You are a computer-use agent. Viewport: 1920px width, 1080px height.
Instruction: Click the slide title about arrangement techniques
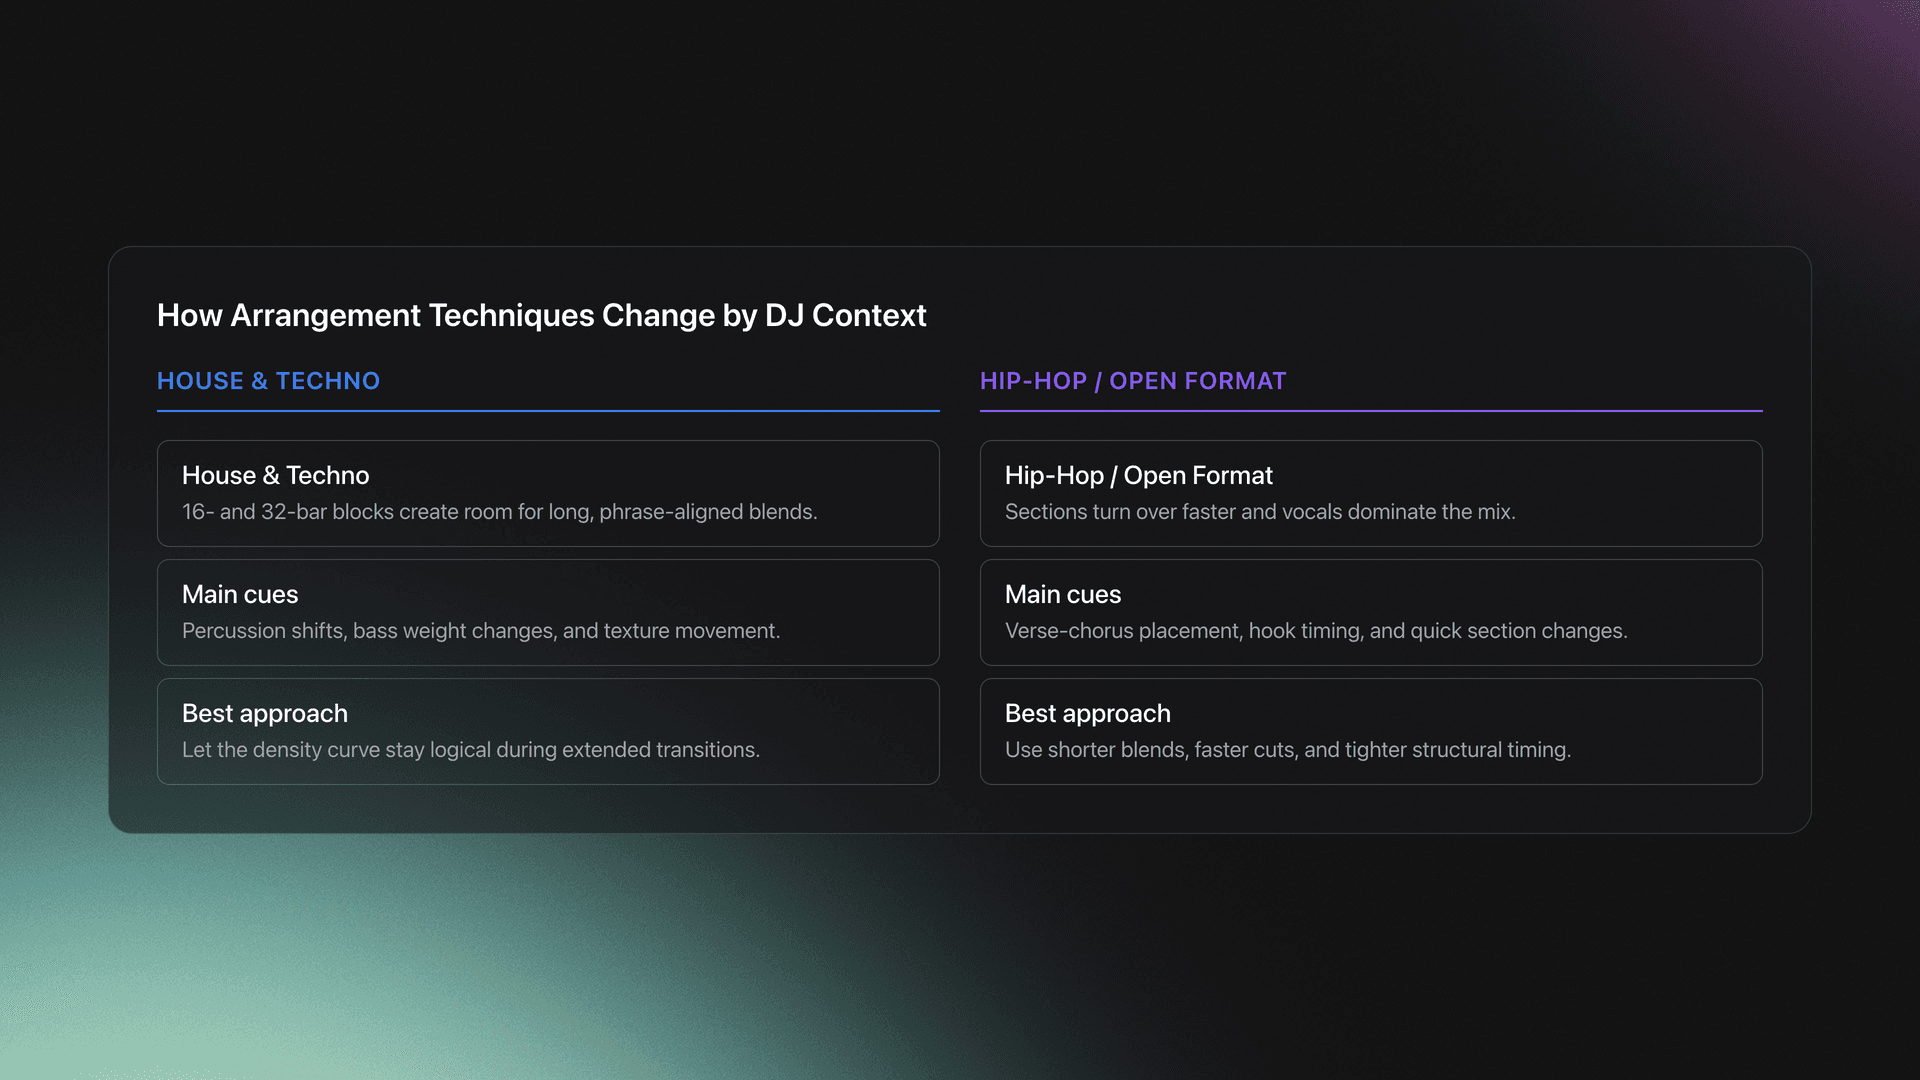pos(541,315)
